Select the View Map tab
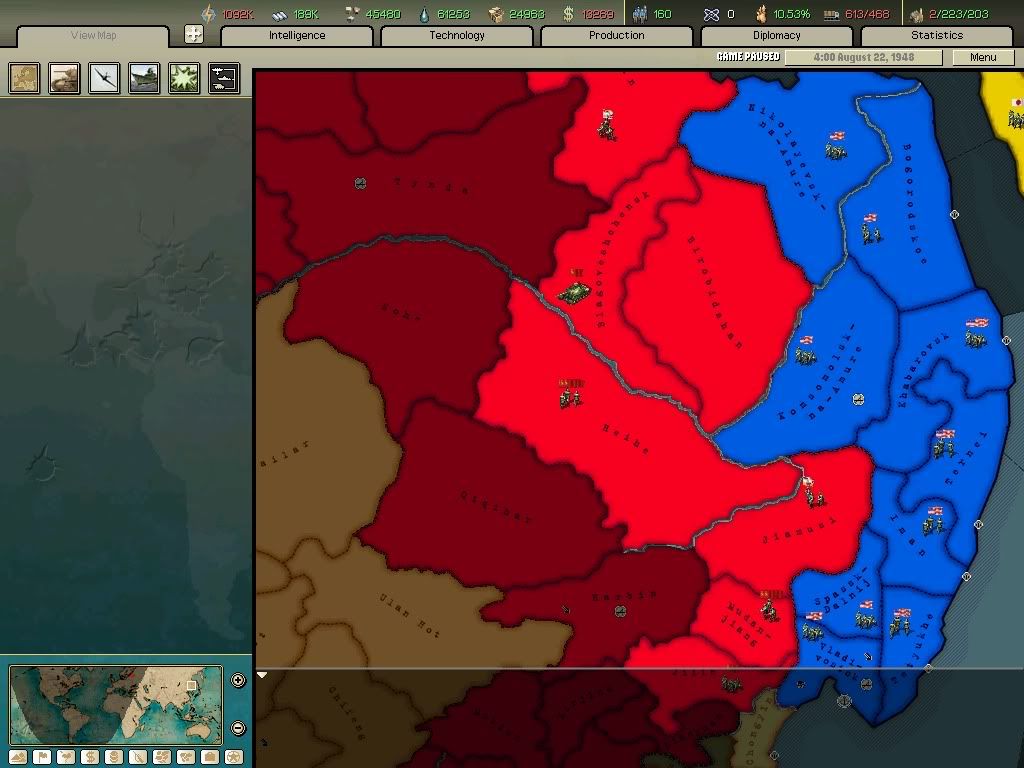1024x768 pixels. click(x=93, y=36)
